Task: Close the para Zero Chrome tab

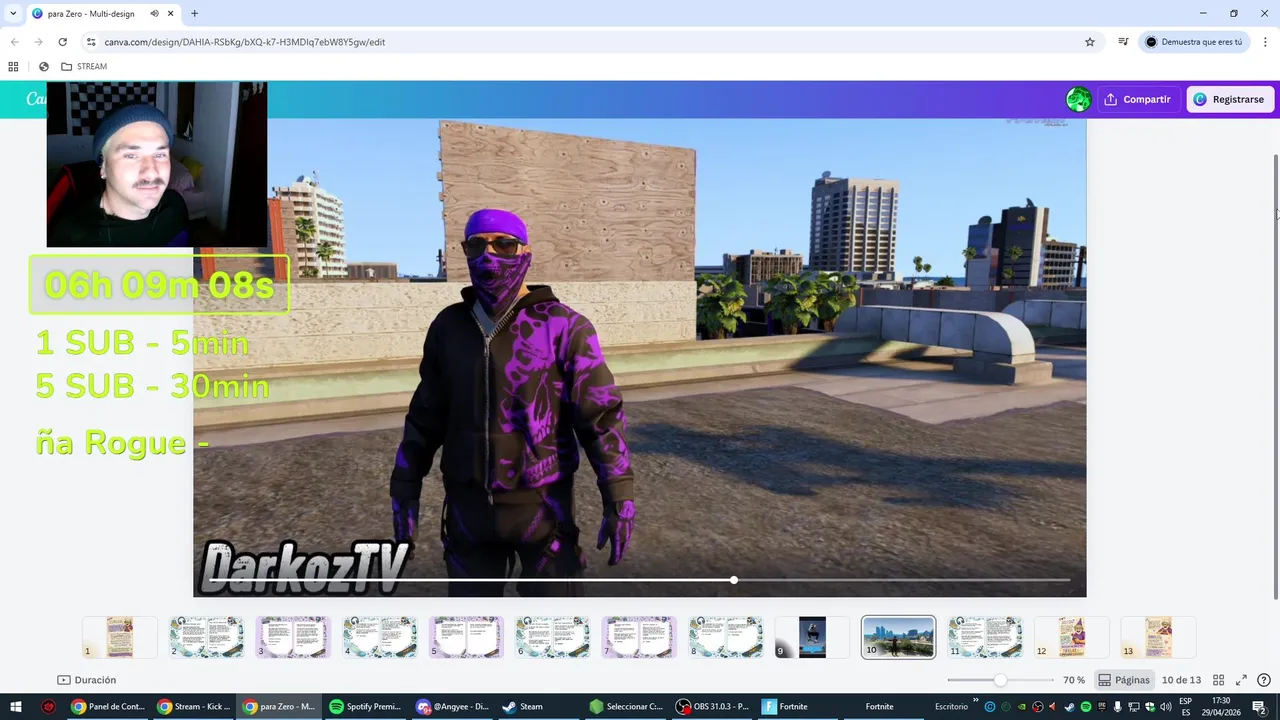Action: (x=170, y=14)
